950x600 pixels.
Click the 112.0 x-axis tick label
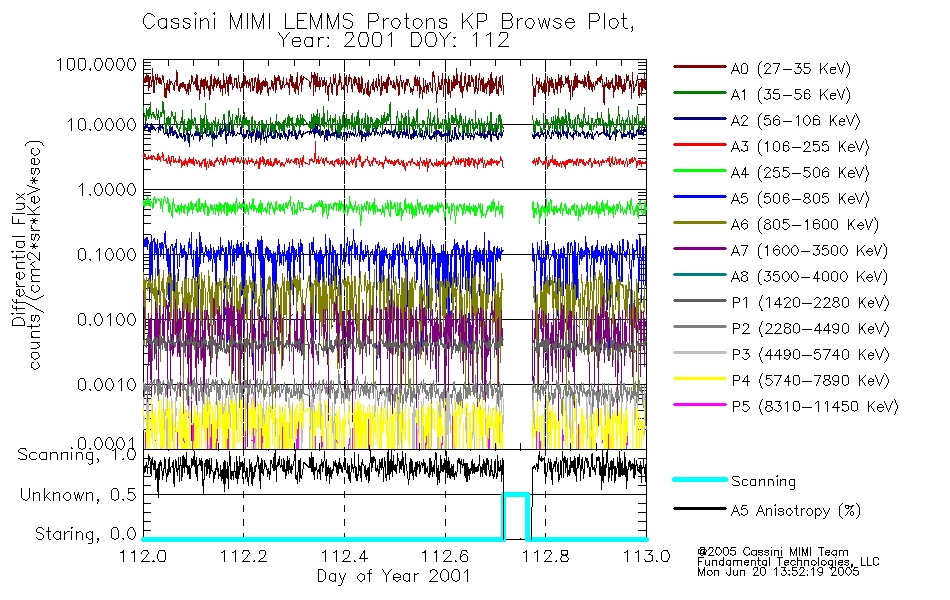[143, 556]
